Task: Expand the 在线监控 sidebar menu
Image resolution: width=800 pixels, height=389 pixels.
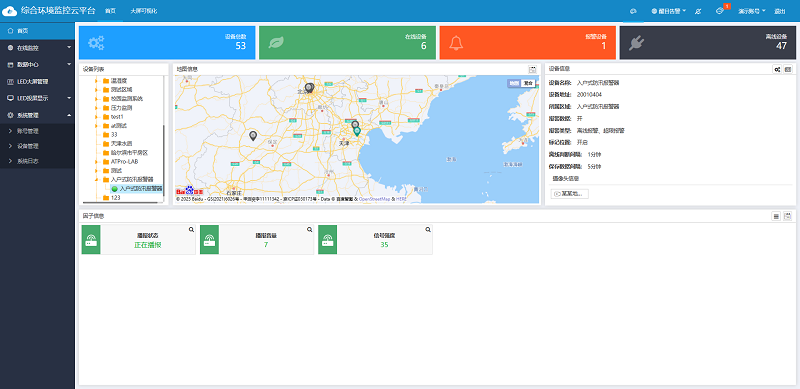Action: [x=37, y=48]
